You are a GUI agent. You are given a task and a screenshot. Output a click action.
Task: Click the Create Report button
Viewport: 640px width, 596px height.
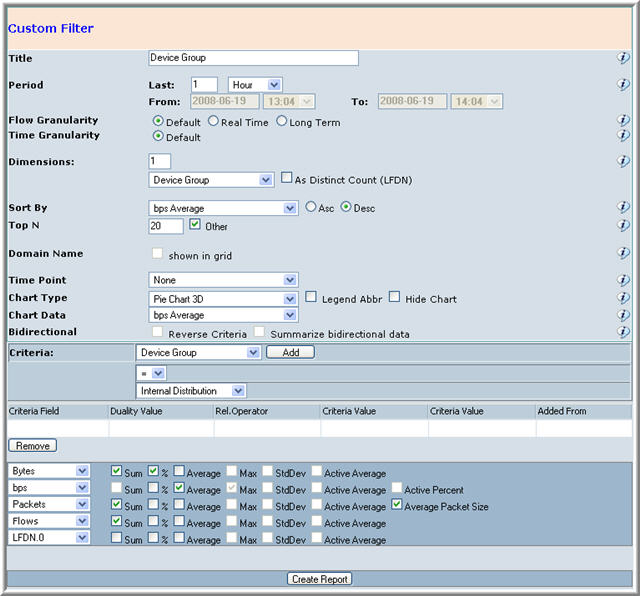point(320,579)
